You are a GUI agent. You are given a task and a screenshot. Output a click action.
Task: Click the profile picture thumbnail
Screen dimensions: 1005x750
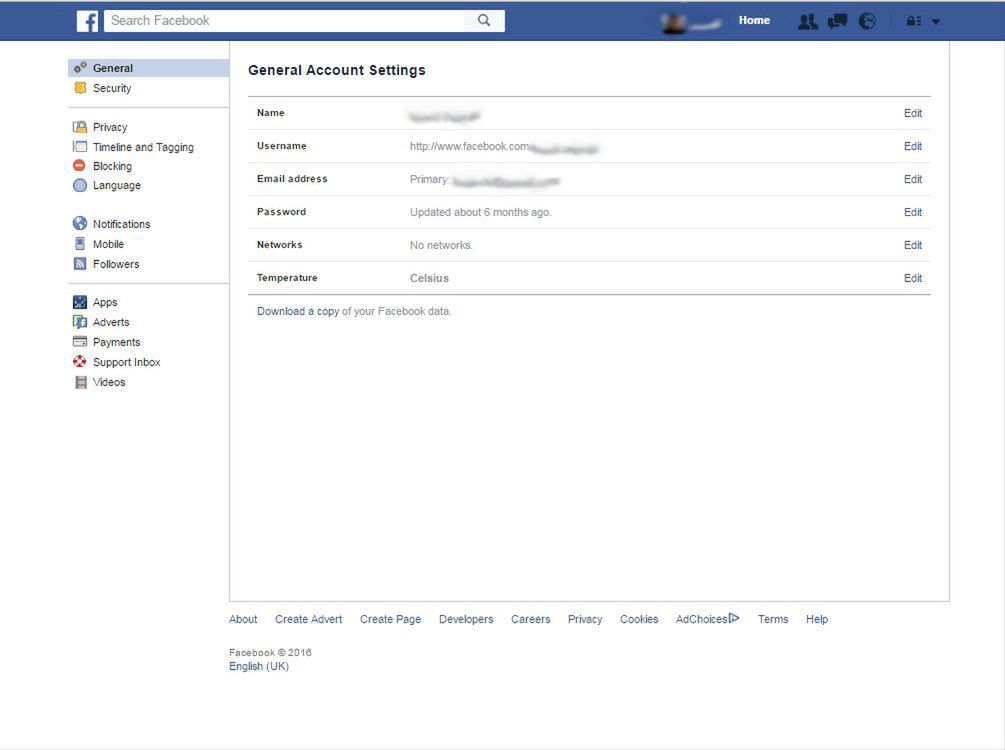coord(673,22)
